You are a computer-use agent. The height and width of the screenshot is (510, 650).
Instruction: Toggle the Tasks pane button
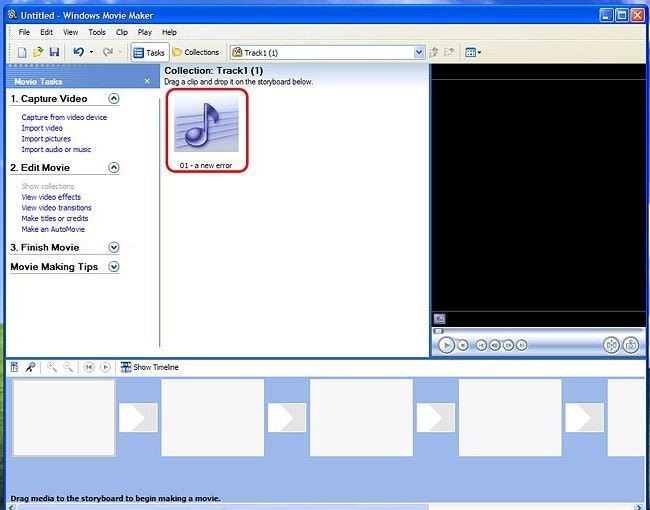149,53
